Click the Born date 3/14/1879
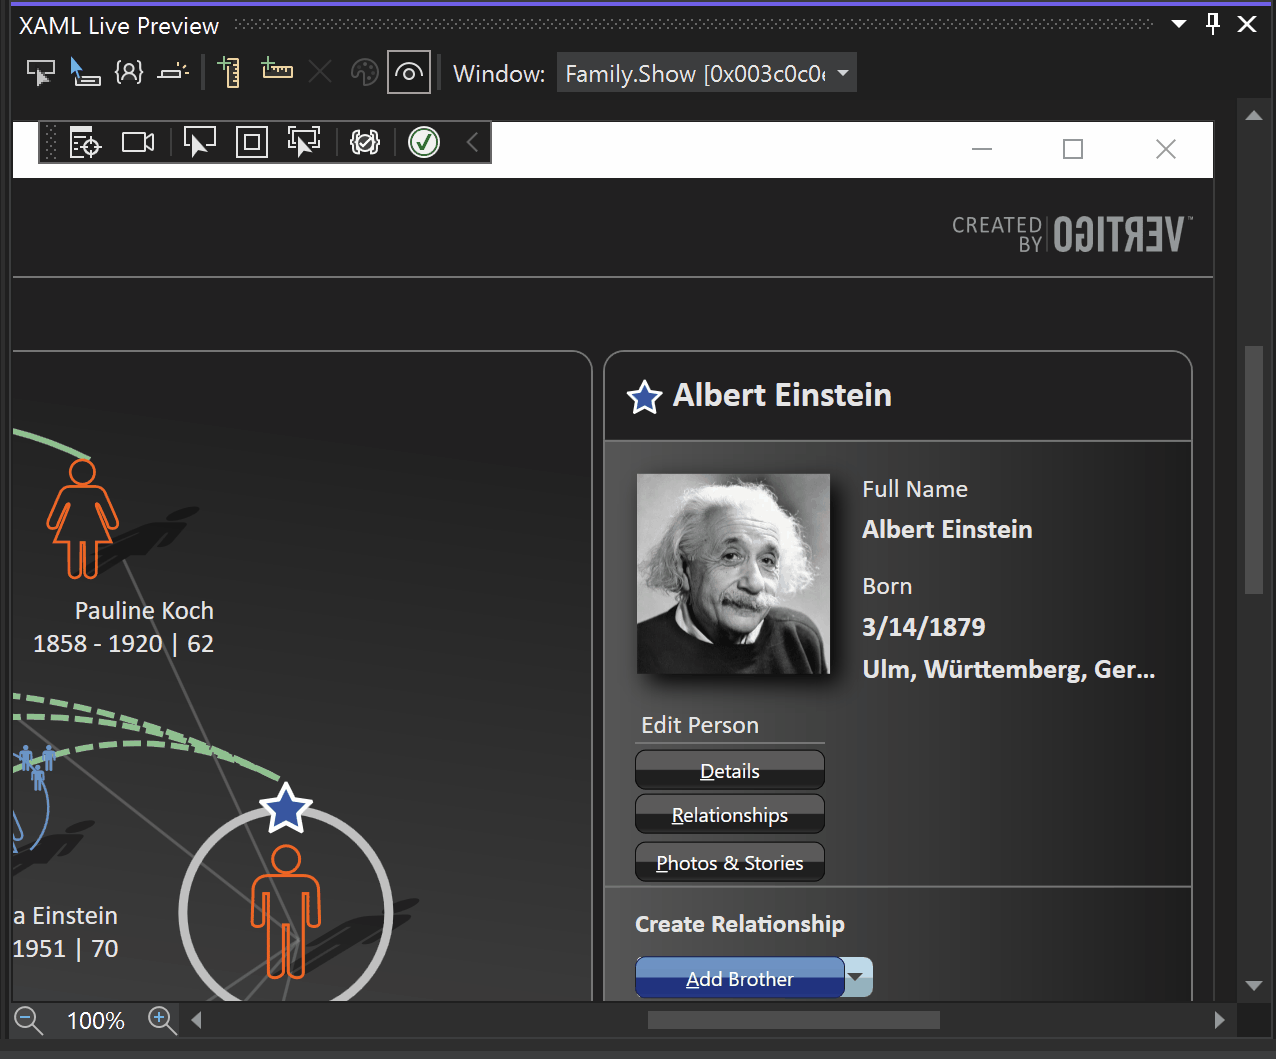 [924, 627]
